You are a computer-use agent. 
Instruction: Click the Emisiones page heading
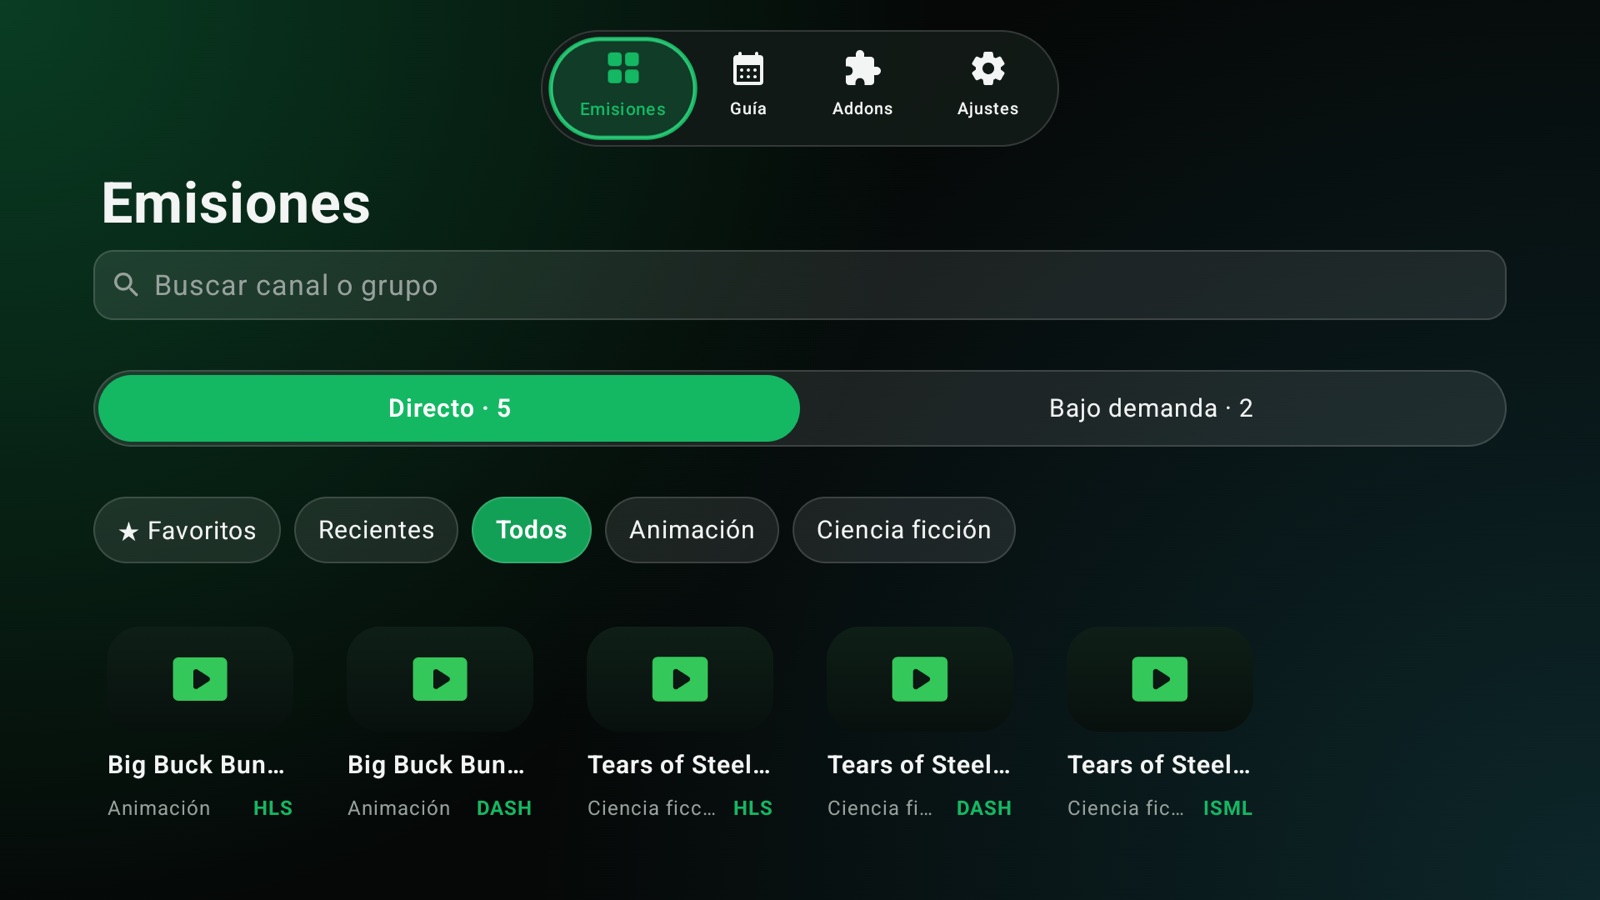(236, 203)
